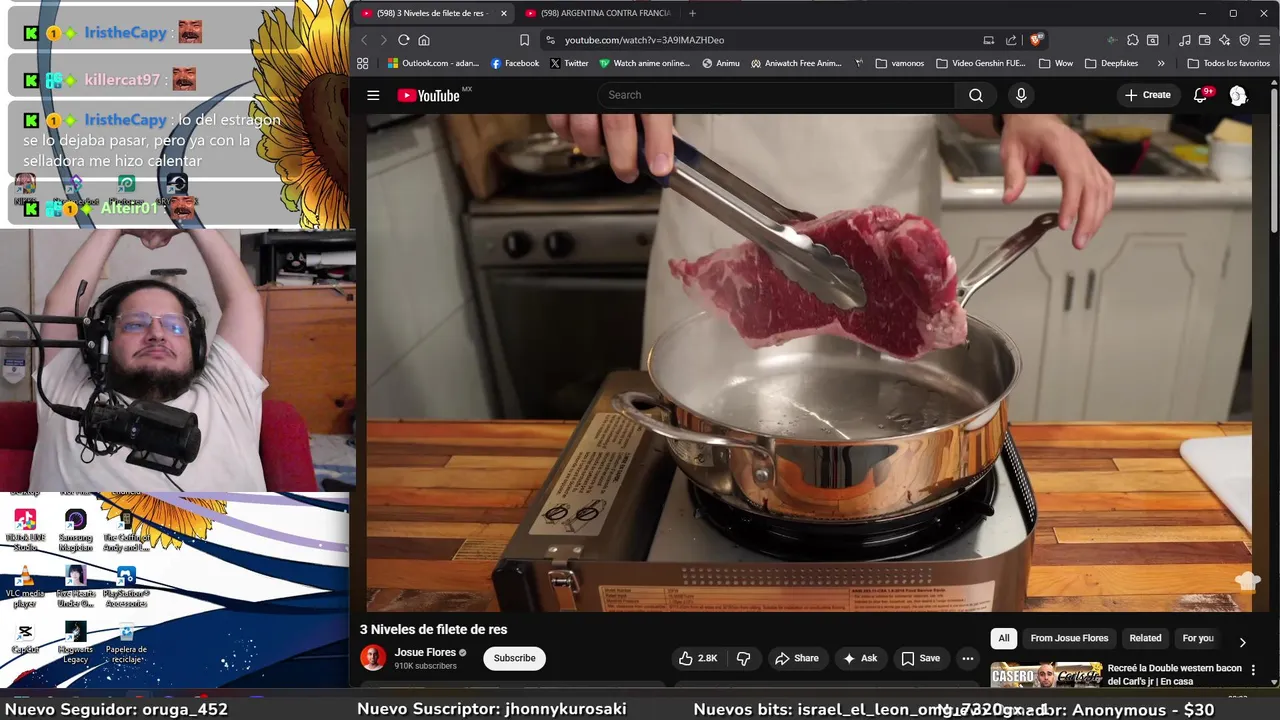Open TikTok LIVE Studio desktop shortcut

point(25,530)
